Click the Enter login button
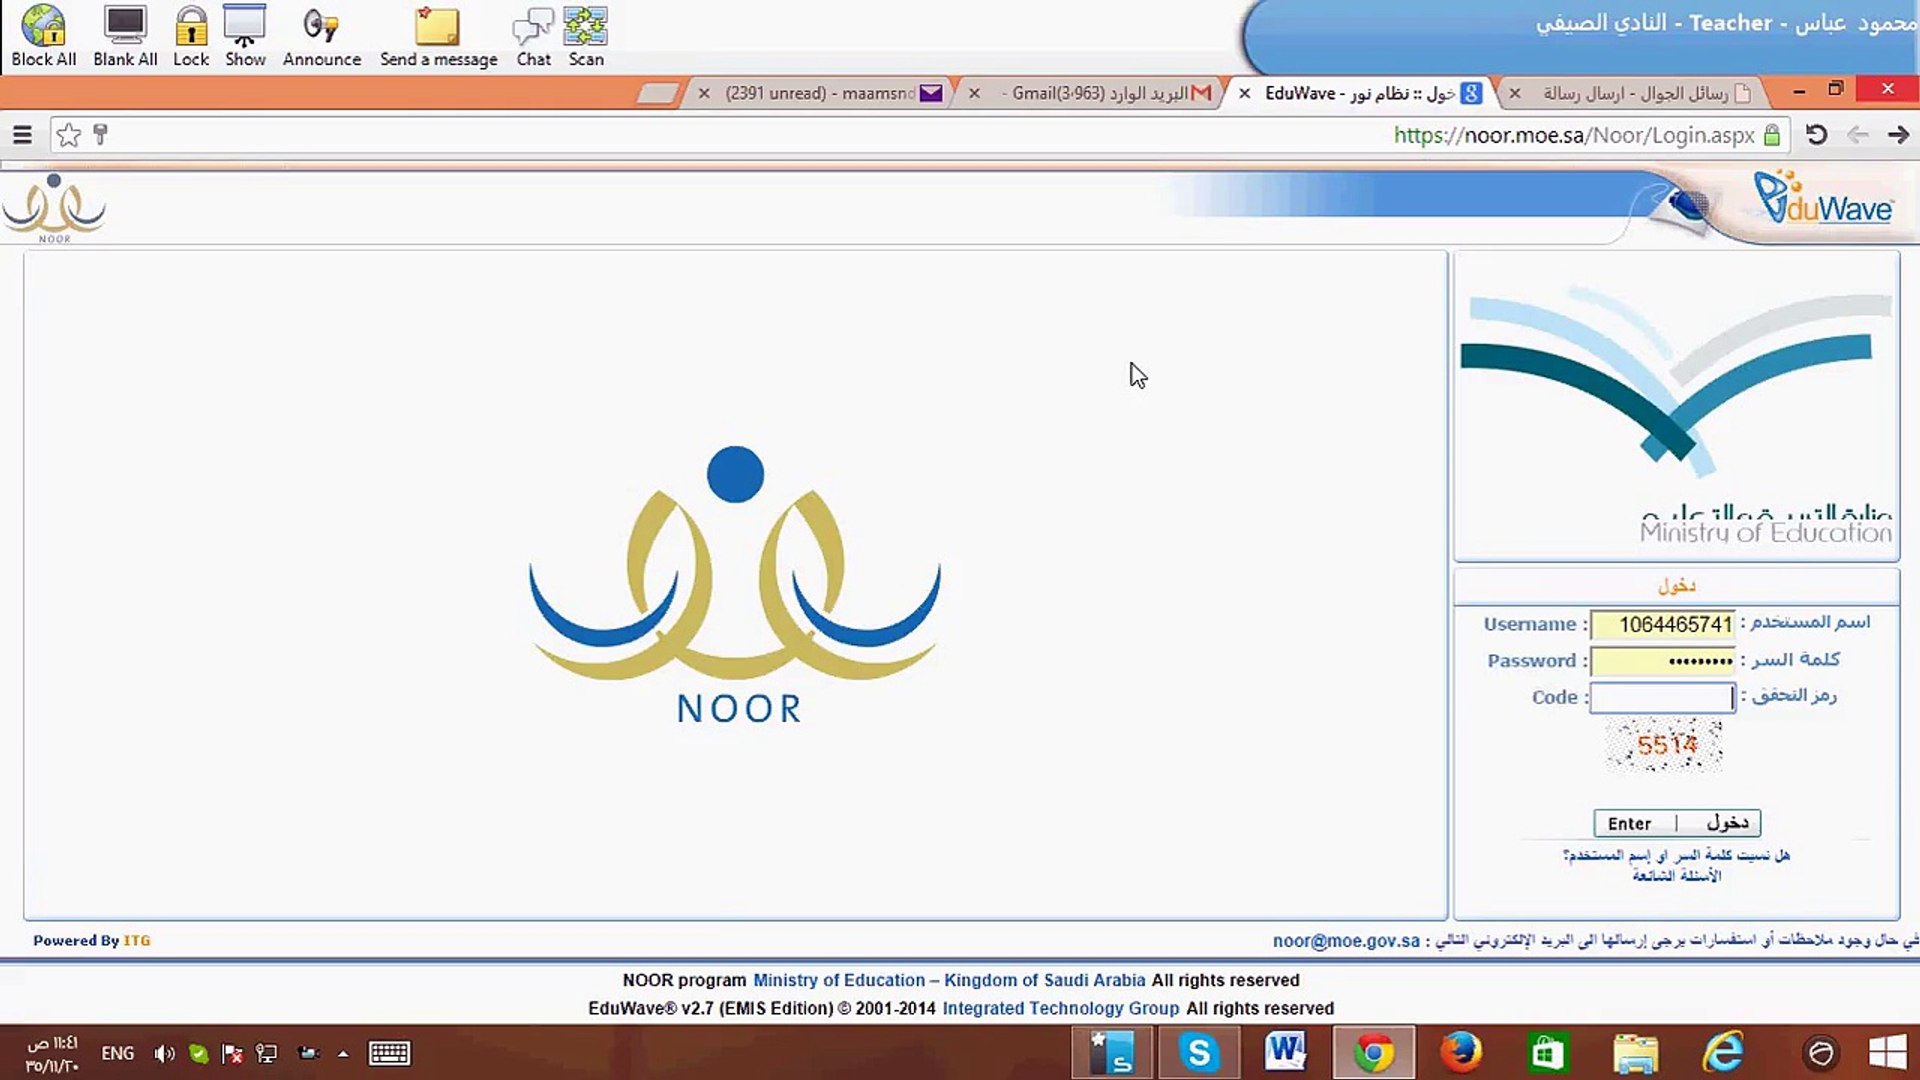Viewport: 1920px width, 1080px height. pyautogui.click(x=1676, y=823)
